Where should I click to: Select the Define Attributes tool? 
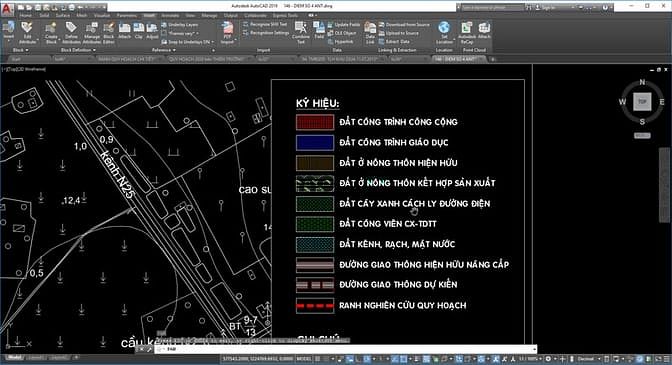(x=71, y=33)
